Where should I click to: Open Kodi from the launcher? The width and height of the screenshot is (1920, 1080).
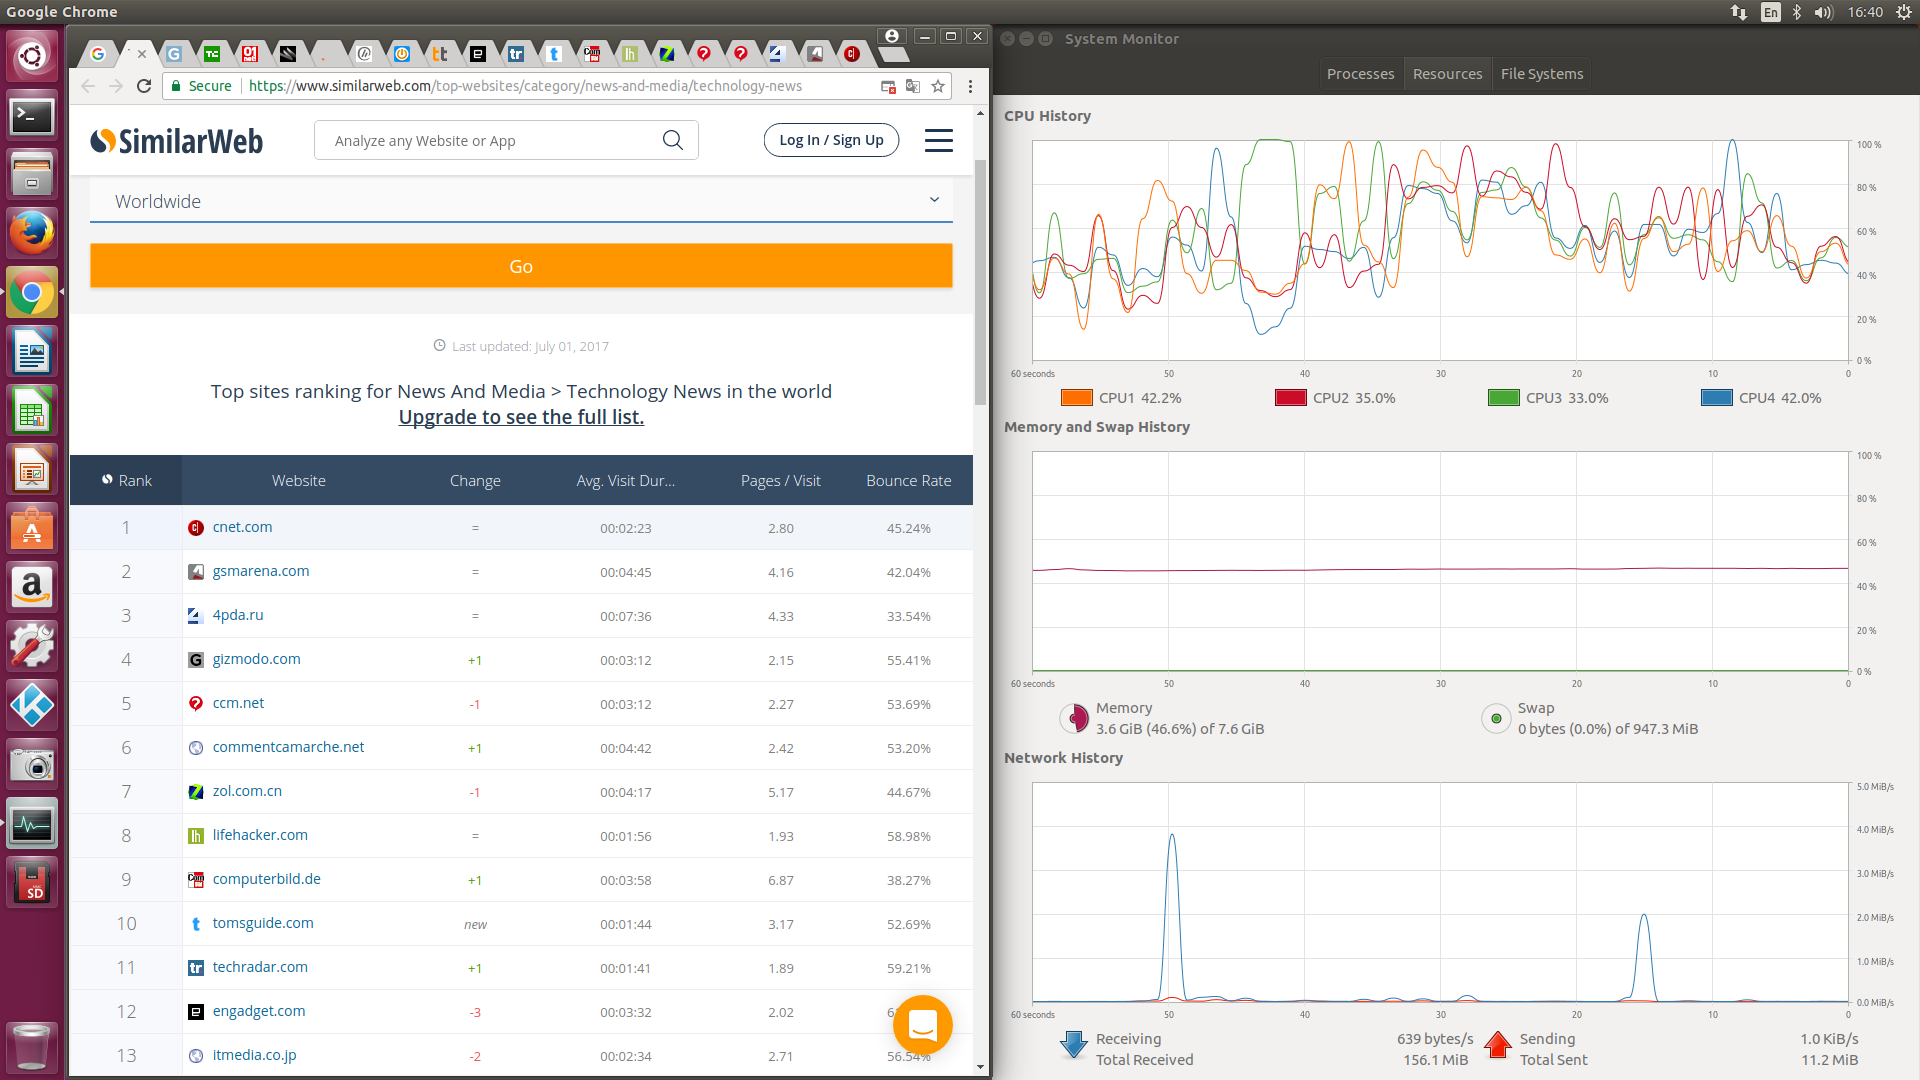click(32, 706)
